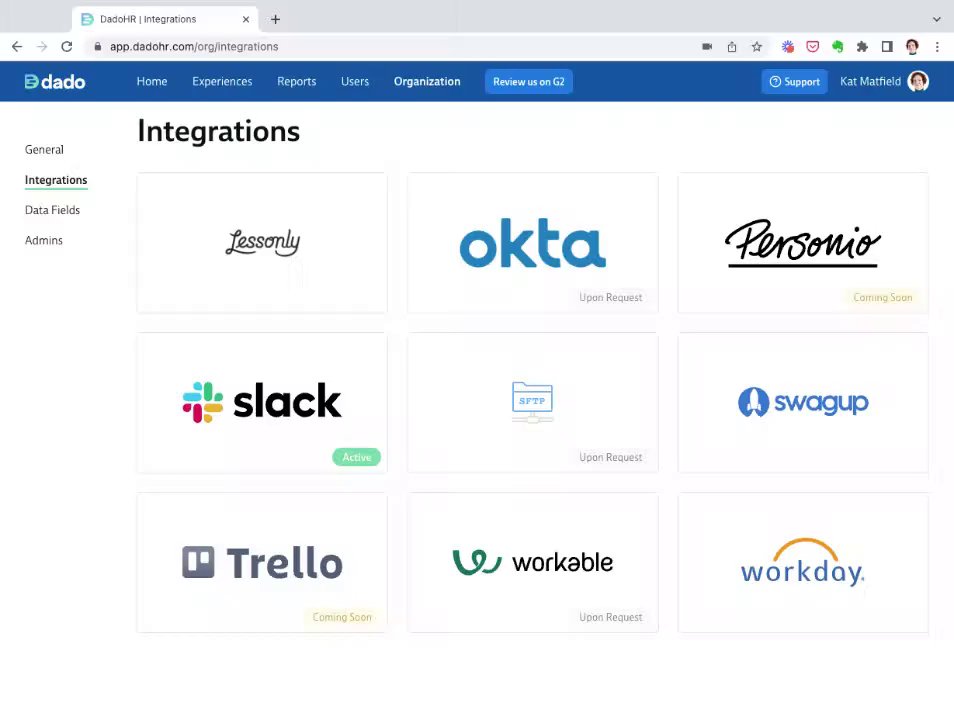
Task: Close the DadoHR Integrations tab
Action: point(246,19)
